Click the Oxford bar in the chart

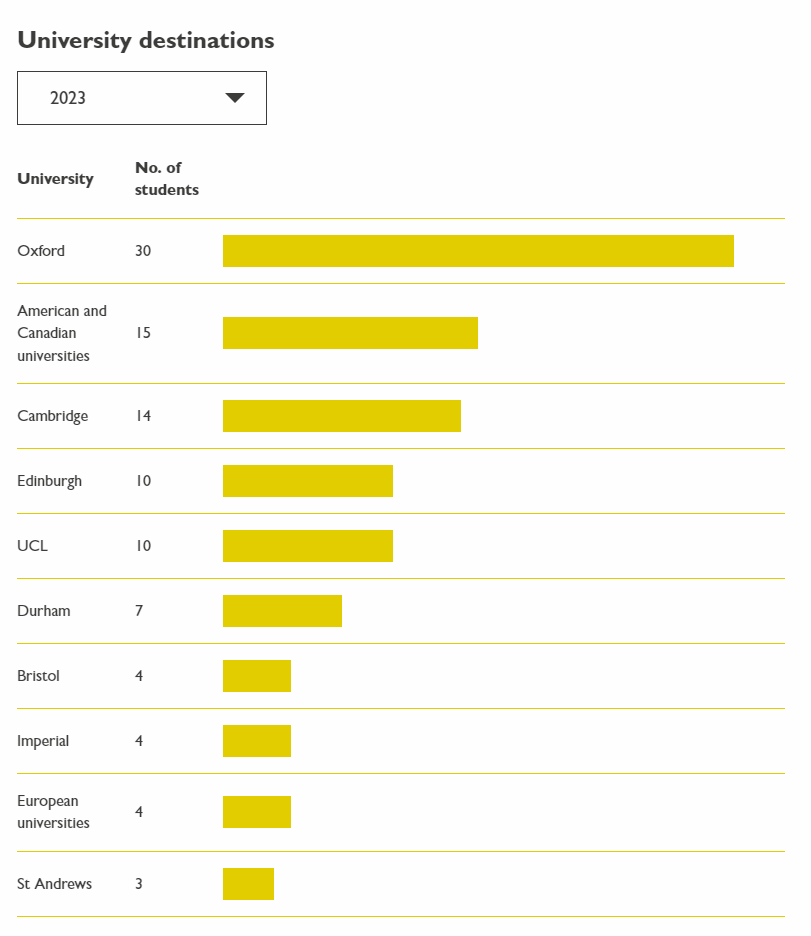click(478, 251)
